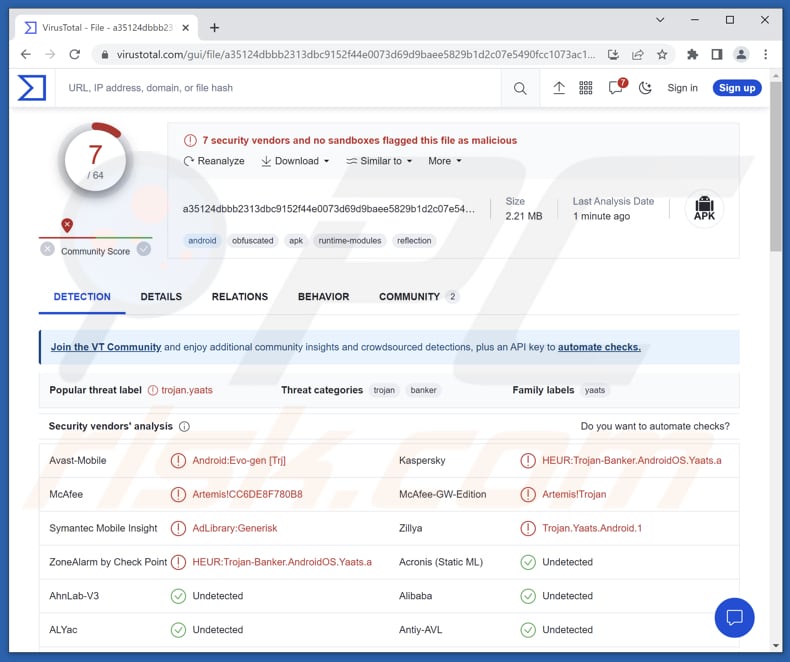The width and height of the screenshot is (790, 662).
Task: Click browser forward arrow
Action: pyautogui.click(x=50, y=54)
